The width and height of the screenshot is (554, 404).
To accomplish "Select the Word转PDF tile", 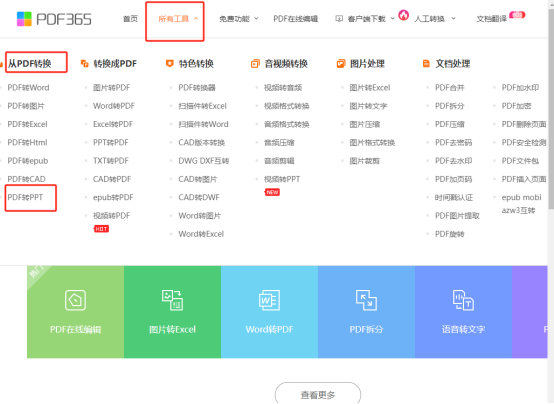I will pyautogui.click(x=269, y=312).
